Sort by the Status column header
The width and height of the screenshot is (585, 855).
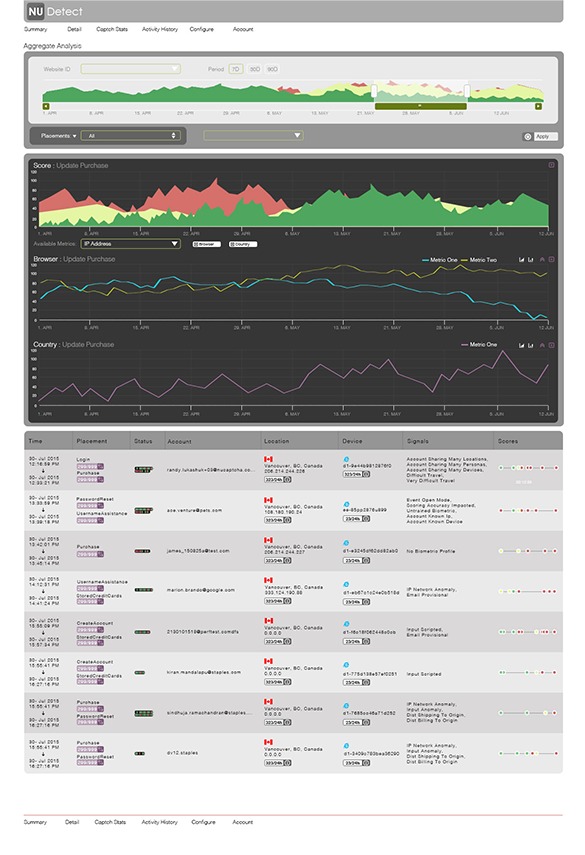(x=143, y=441)
